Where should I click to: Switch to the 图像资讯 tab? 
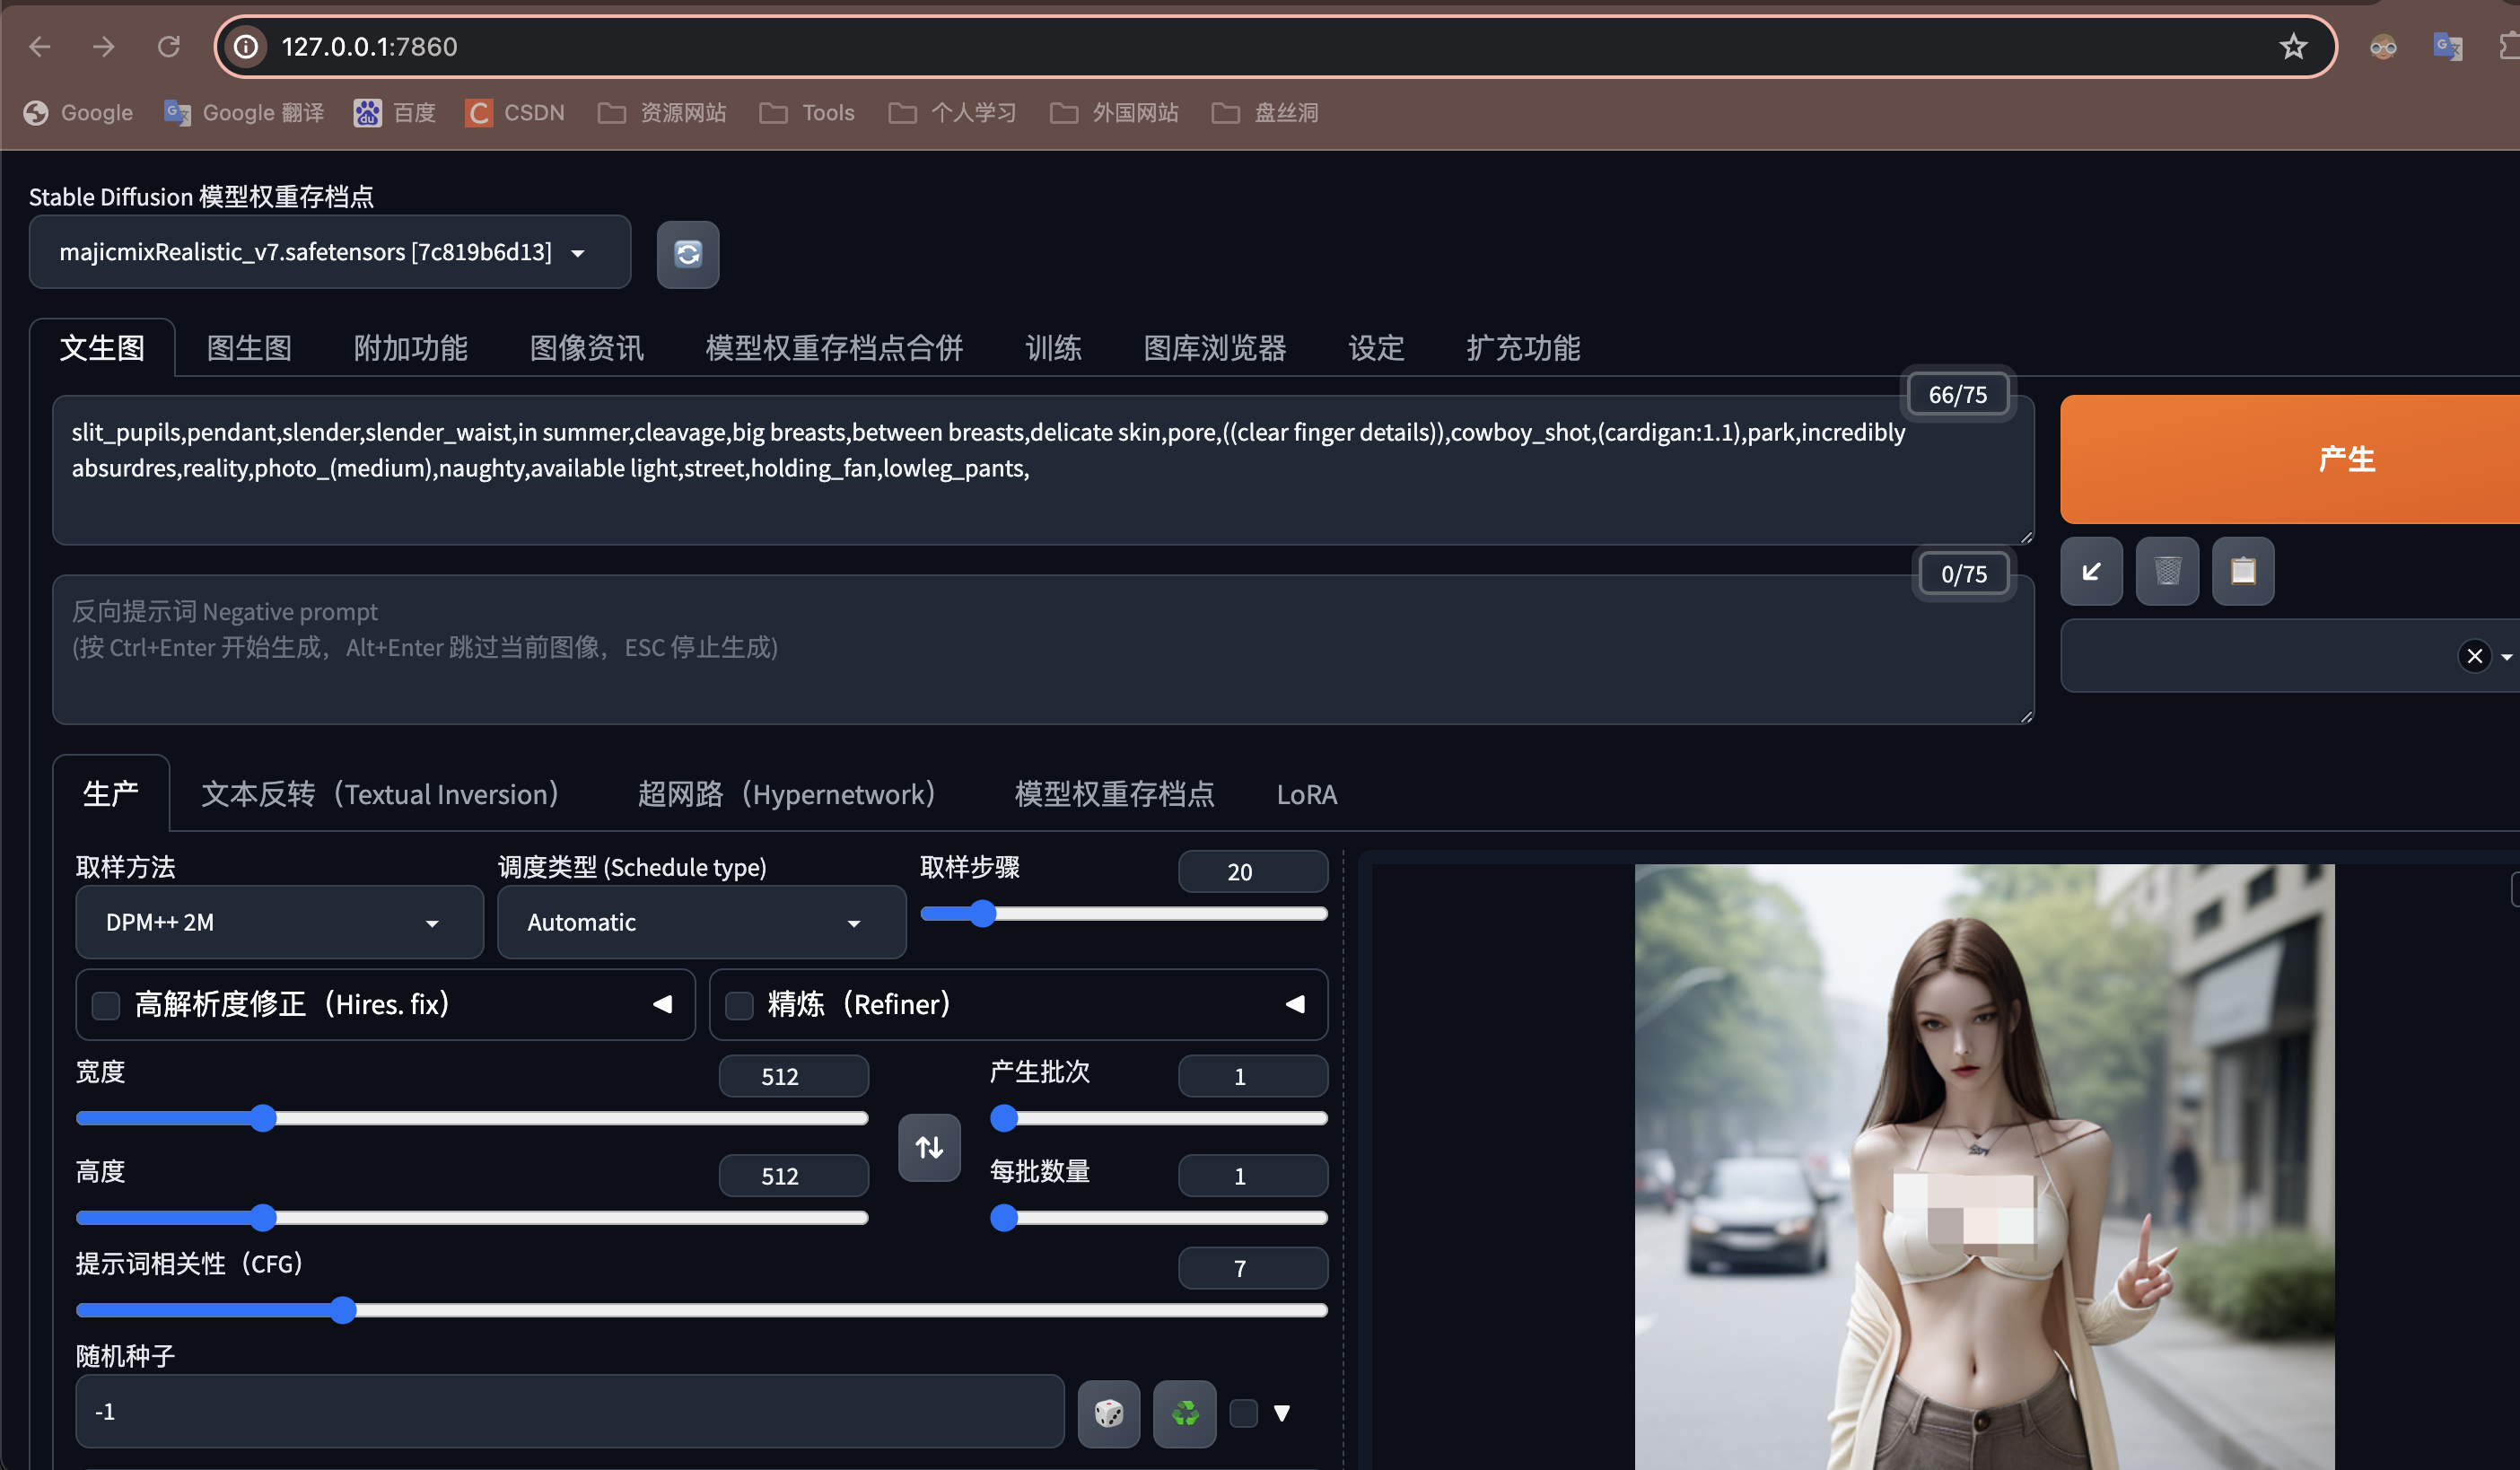pyautogui.click(x=586, y=348)
